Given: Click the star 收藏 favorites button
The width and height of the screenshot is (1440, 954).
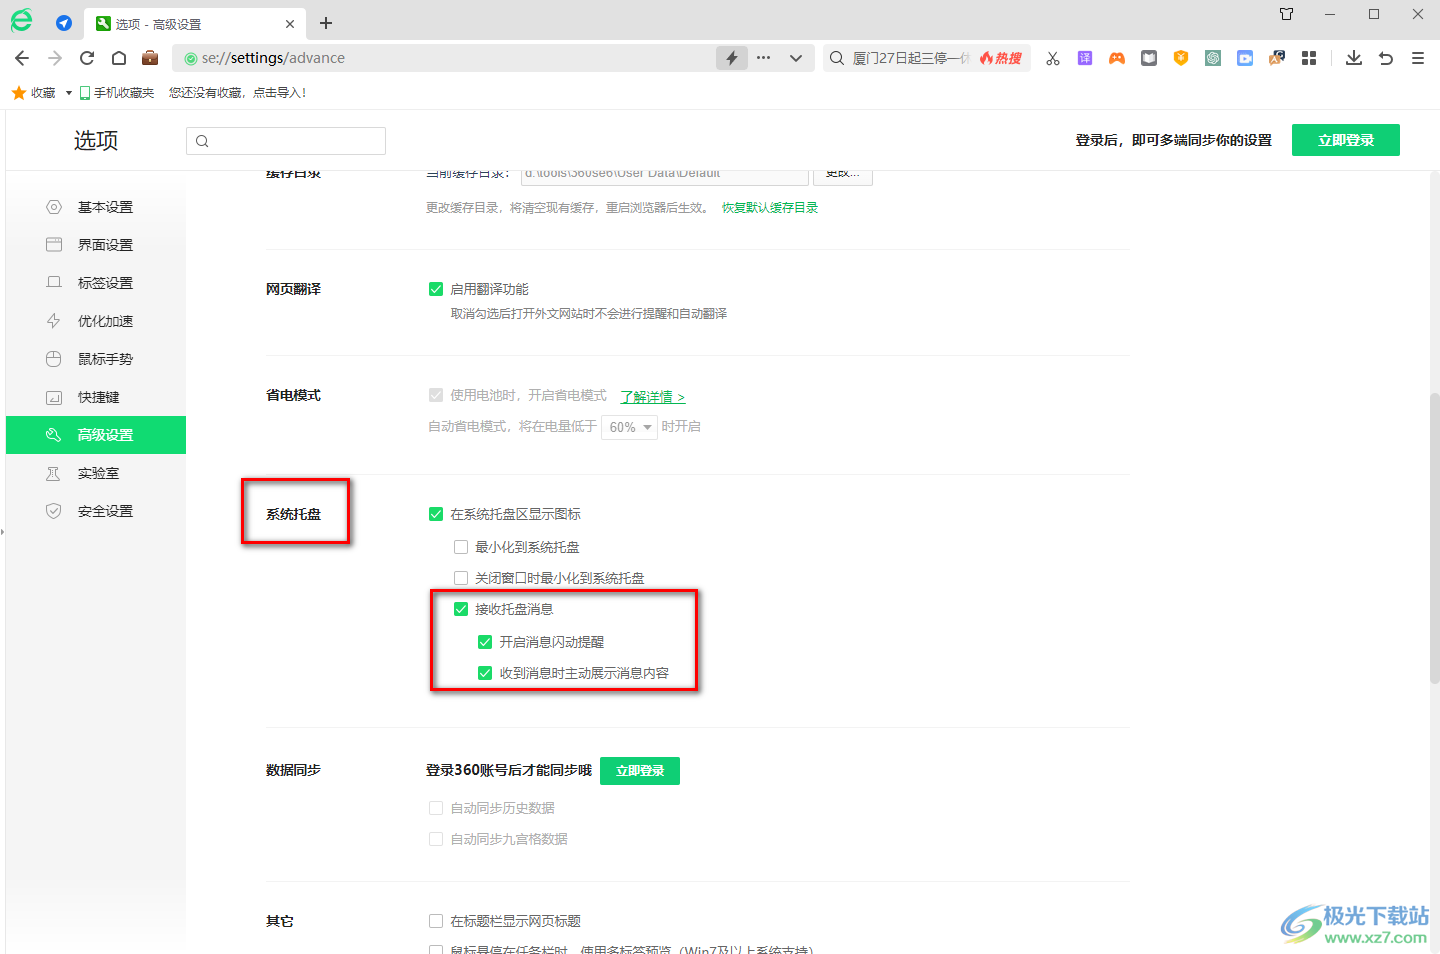Looking at the screenshot, I should pyautogui.click(x=34, y=93).
